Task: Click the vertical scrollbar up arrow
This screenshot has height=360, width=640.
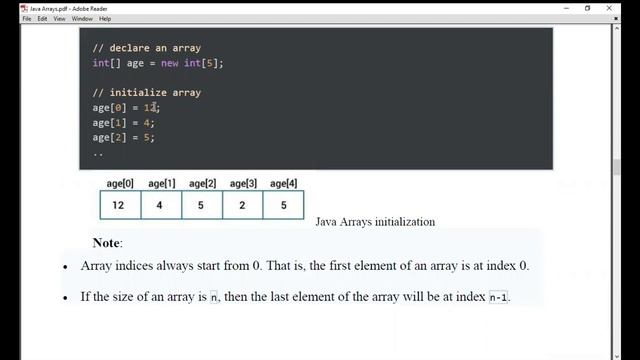Action: coord(616,28)
